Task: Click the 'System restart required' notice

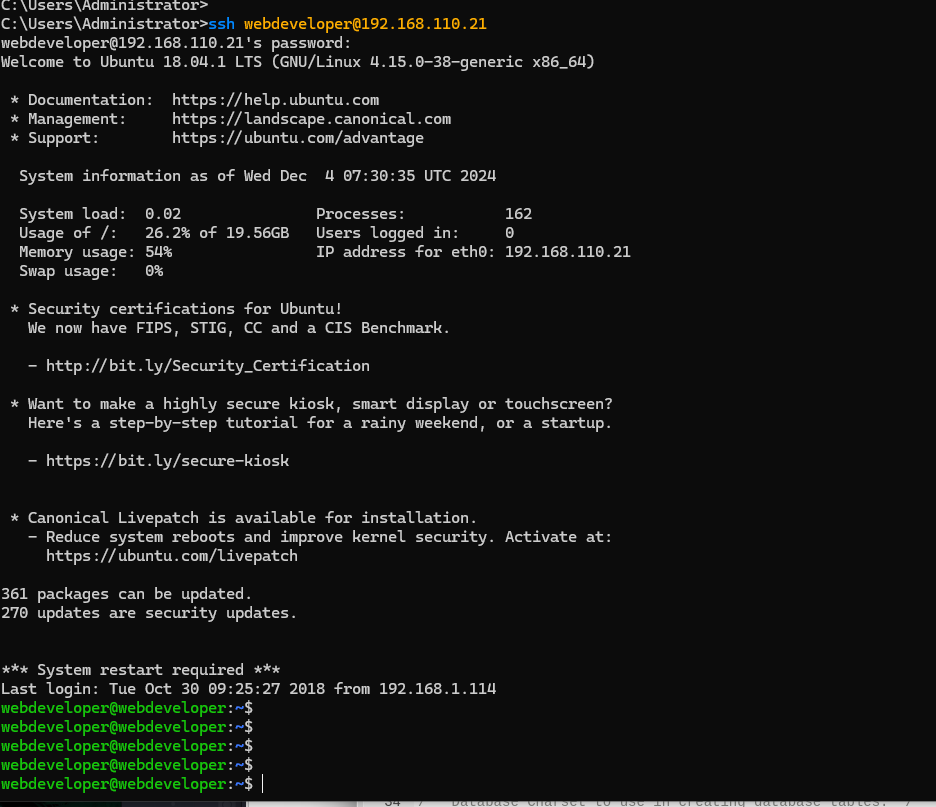Action: tap(140, 670)
